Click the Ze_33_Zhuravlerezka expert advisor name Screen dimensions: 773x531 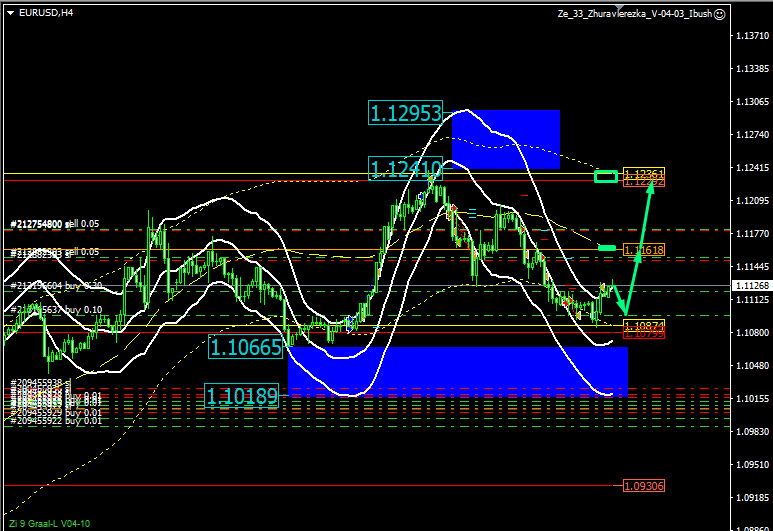(634, 14)
